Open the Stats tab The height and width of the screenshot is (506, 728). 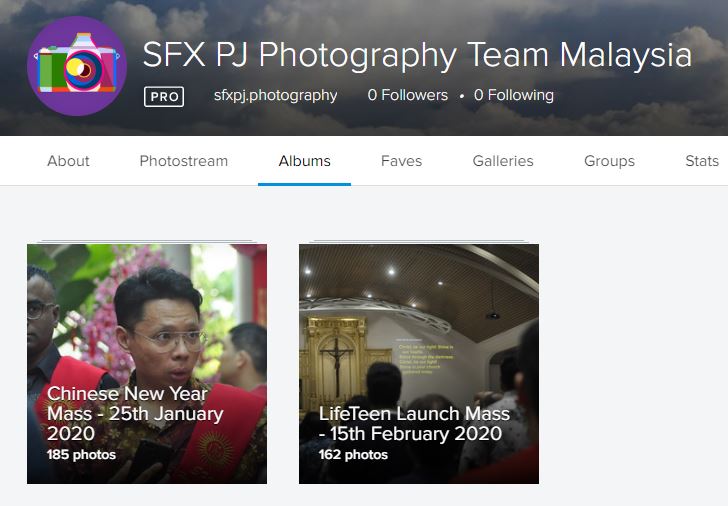click(701, 161)
